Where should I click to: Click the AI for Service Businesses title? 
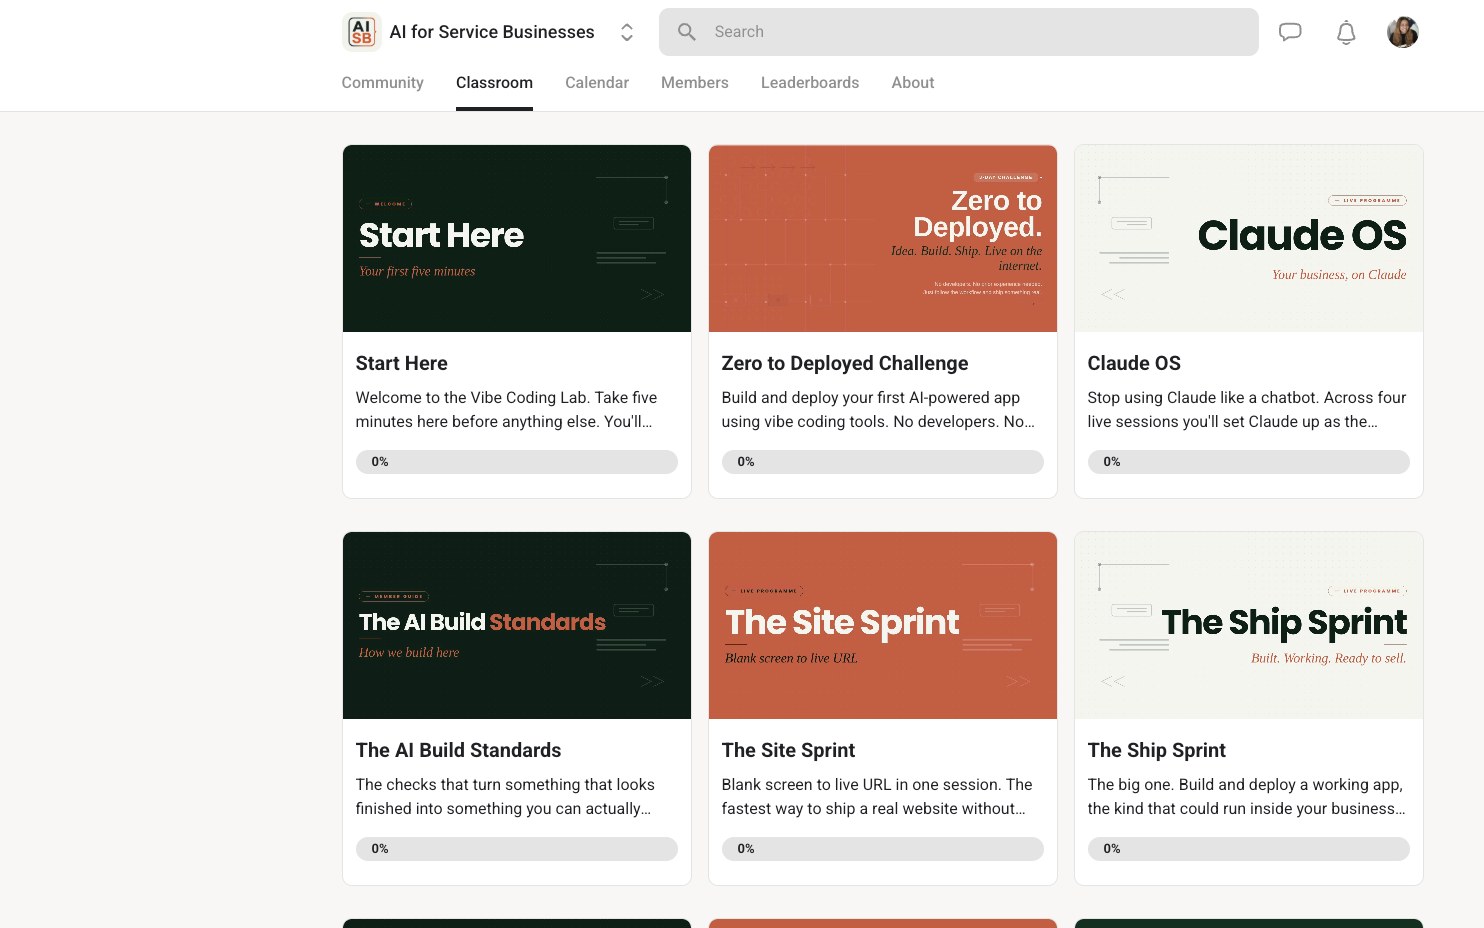click(x=492, y=32)
